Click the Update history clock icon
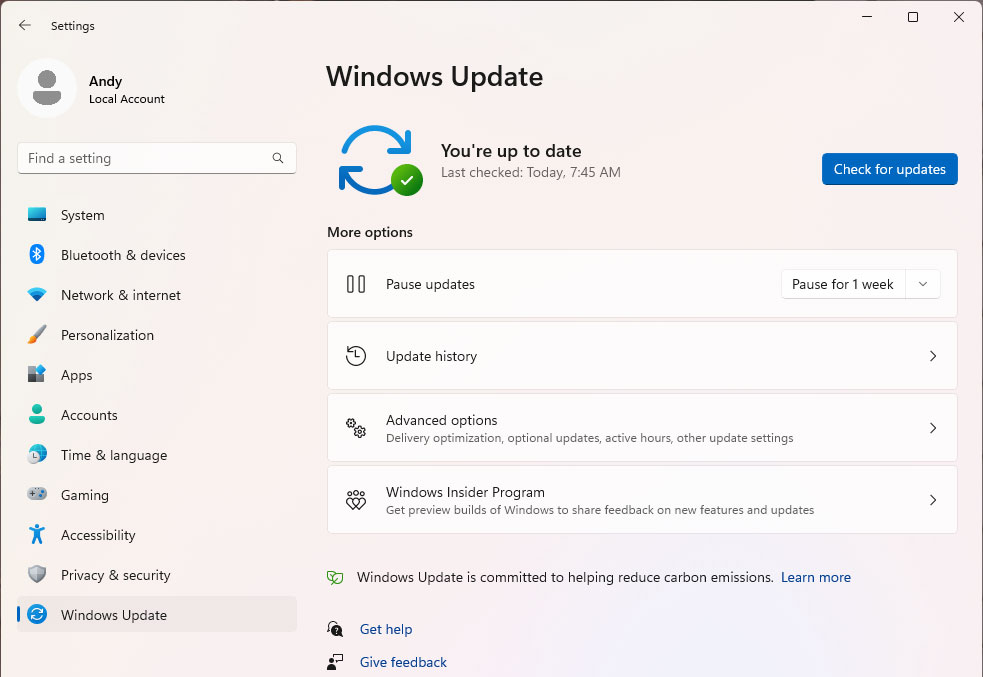Viewport: 983px width, 677px height. tap(355, 356)
